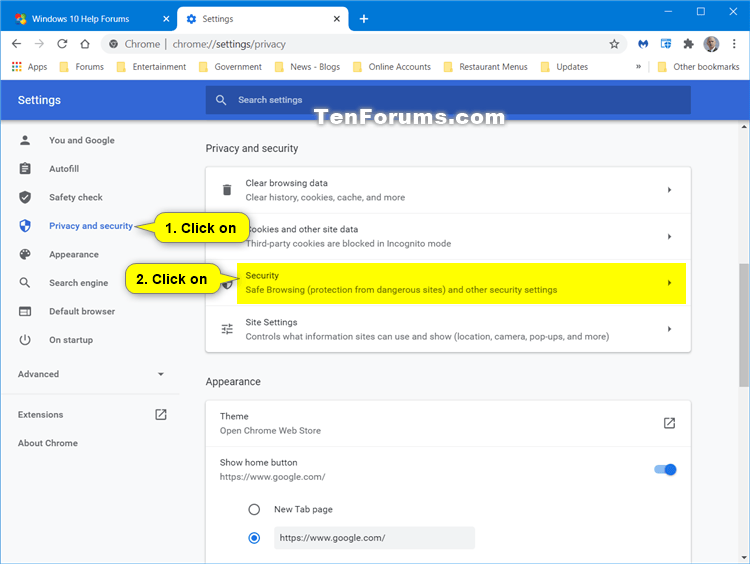Open Search engine settings section
Image resolution: width=750 pixels, height=564 pixels.
78,283
